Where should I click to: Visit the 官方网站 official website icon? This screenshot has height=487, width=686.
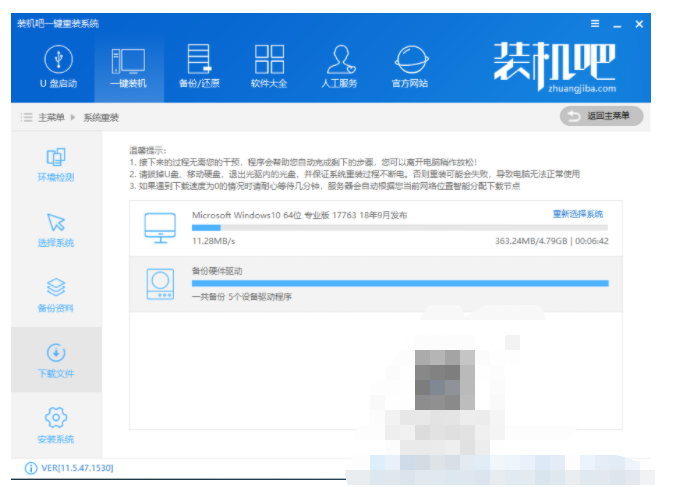point(410,64)
